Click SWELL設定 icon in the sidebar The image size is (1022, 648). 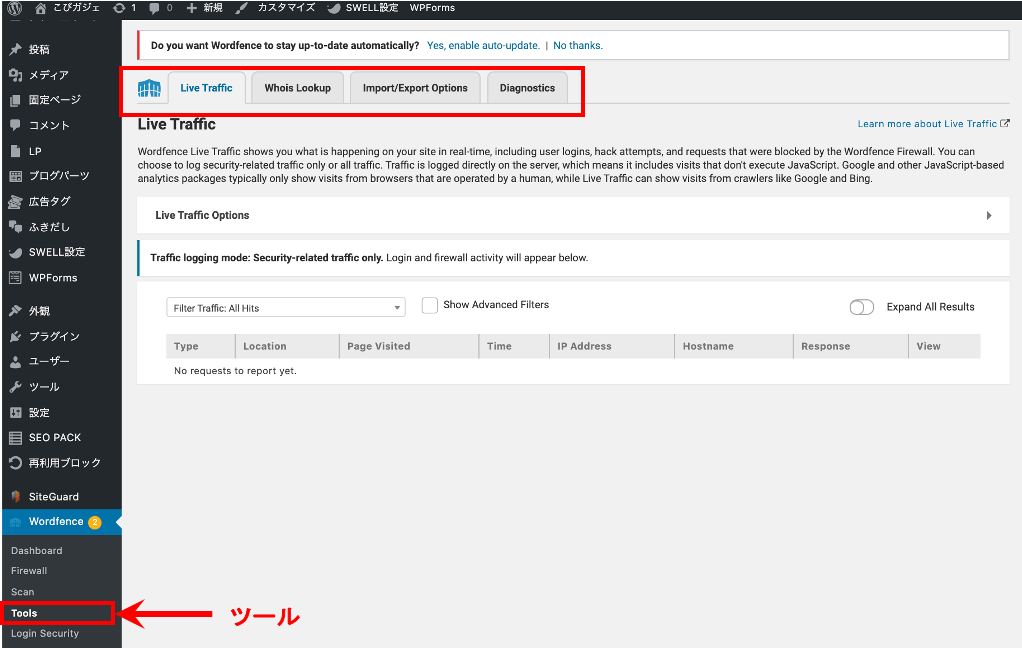coord(16,252)
